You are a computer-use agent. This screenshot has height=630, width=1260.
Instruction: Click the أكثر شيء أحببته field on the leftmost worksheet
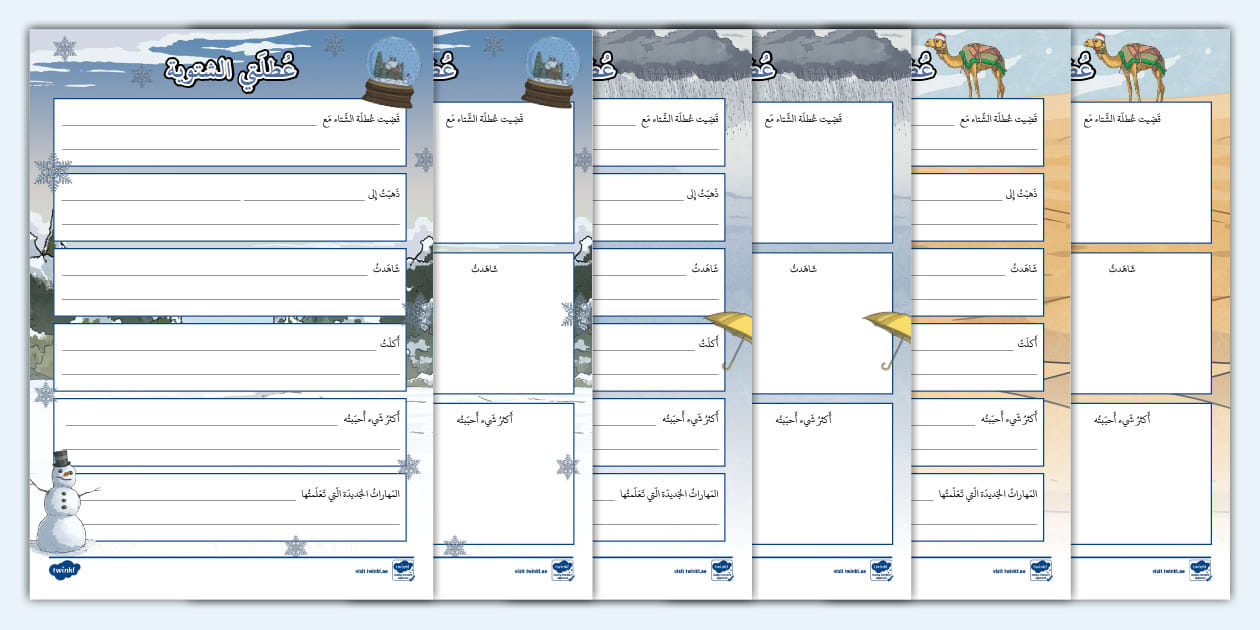coord(230,432)
